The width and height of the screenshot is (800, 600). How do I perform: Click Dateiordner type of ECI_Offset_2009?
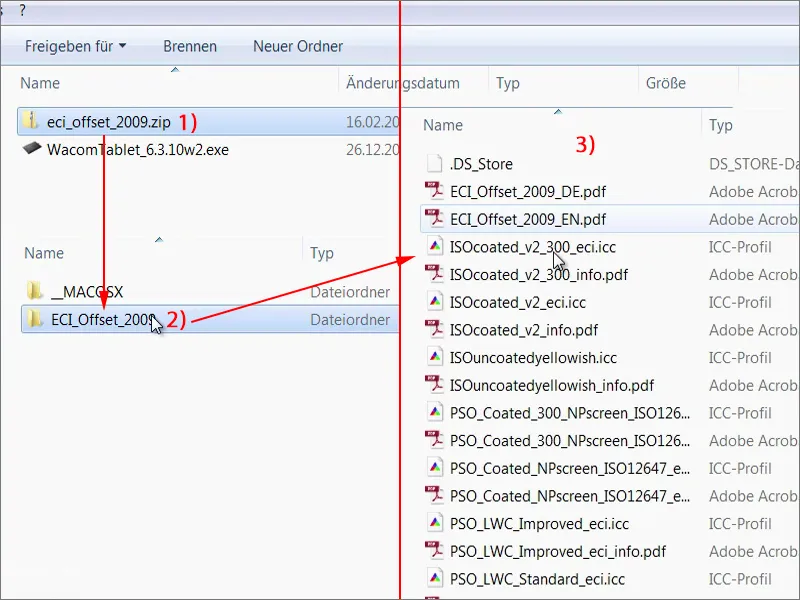pyautogui.click(x=350, y=320)
